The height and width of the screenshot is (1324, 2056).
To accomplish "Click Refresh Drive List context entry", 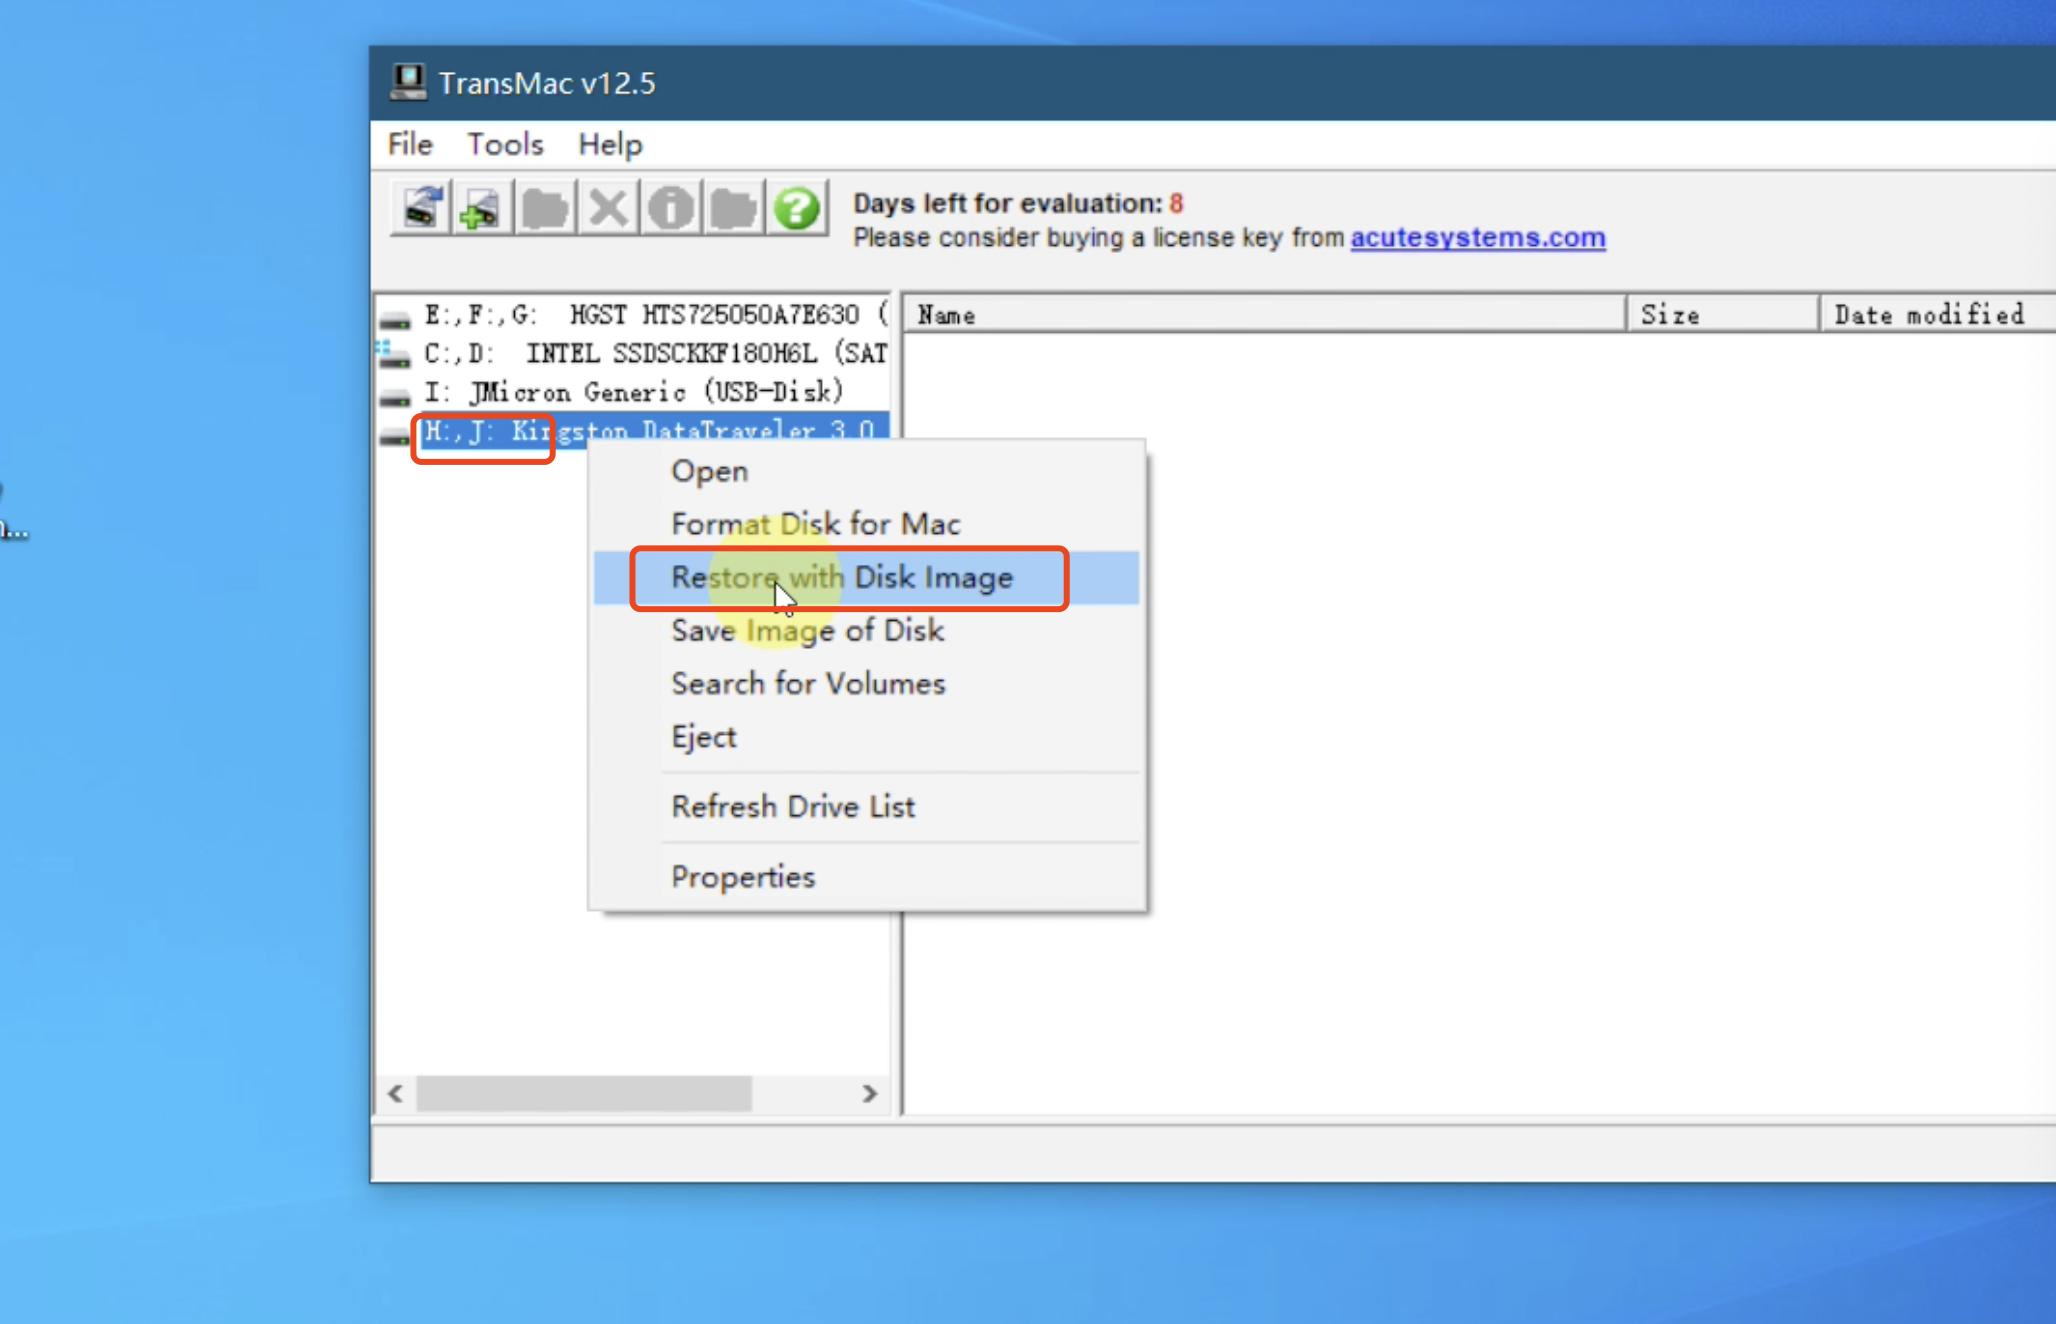I will pos(792,807).
